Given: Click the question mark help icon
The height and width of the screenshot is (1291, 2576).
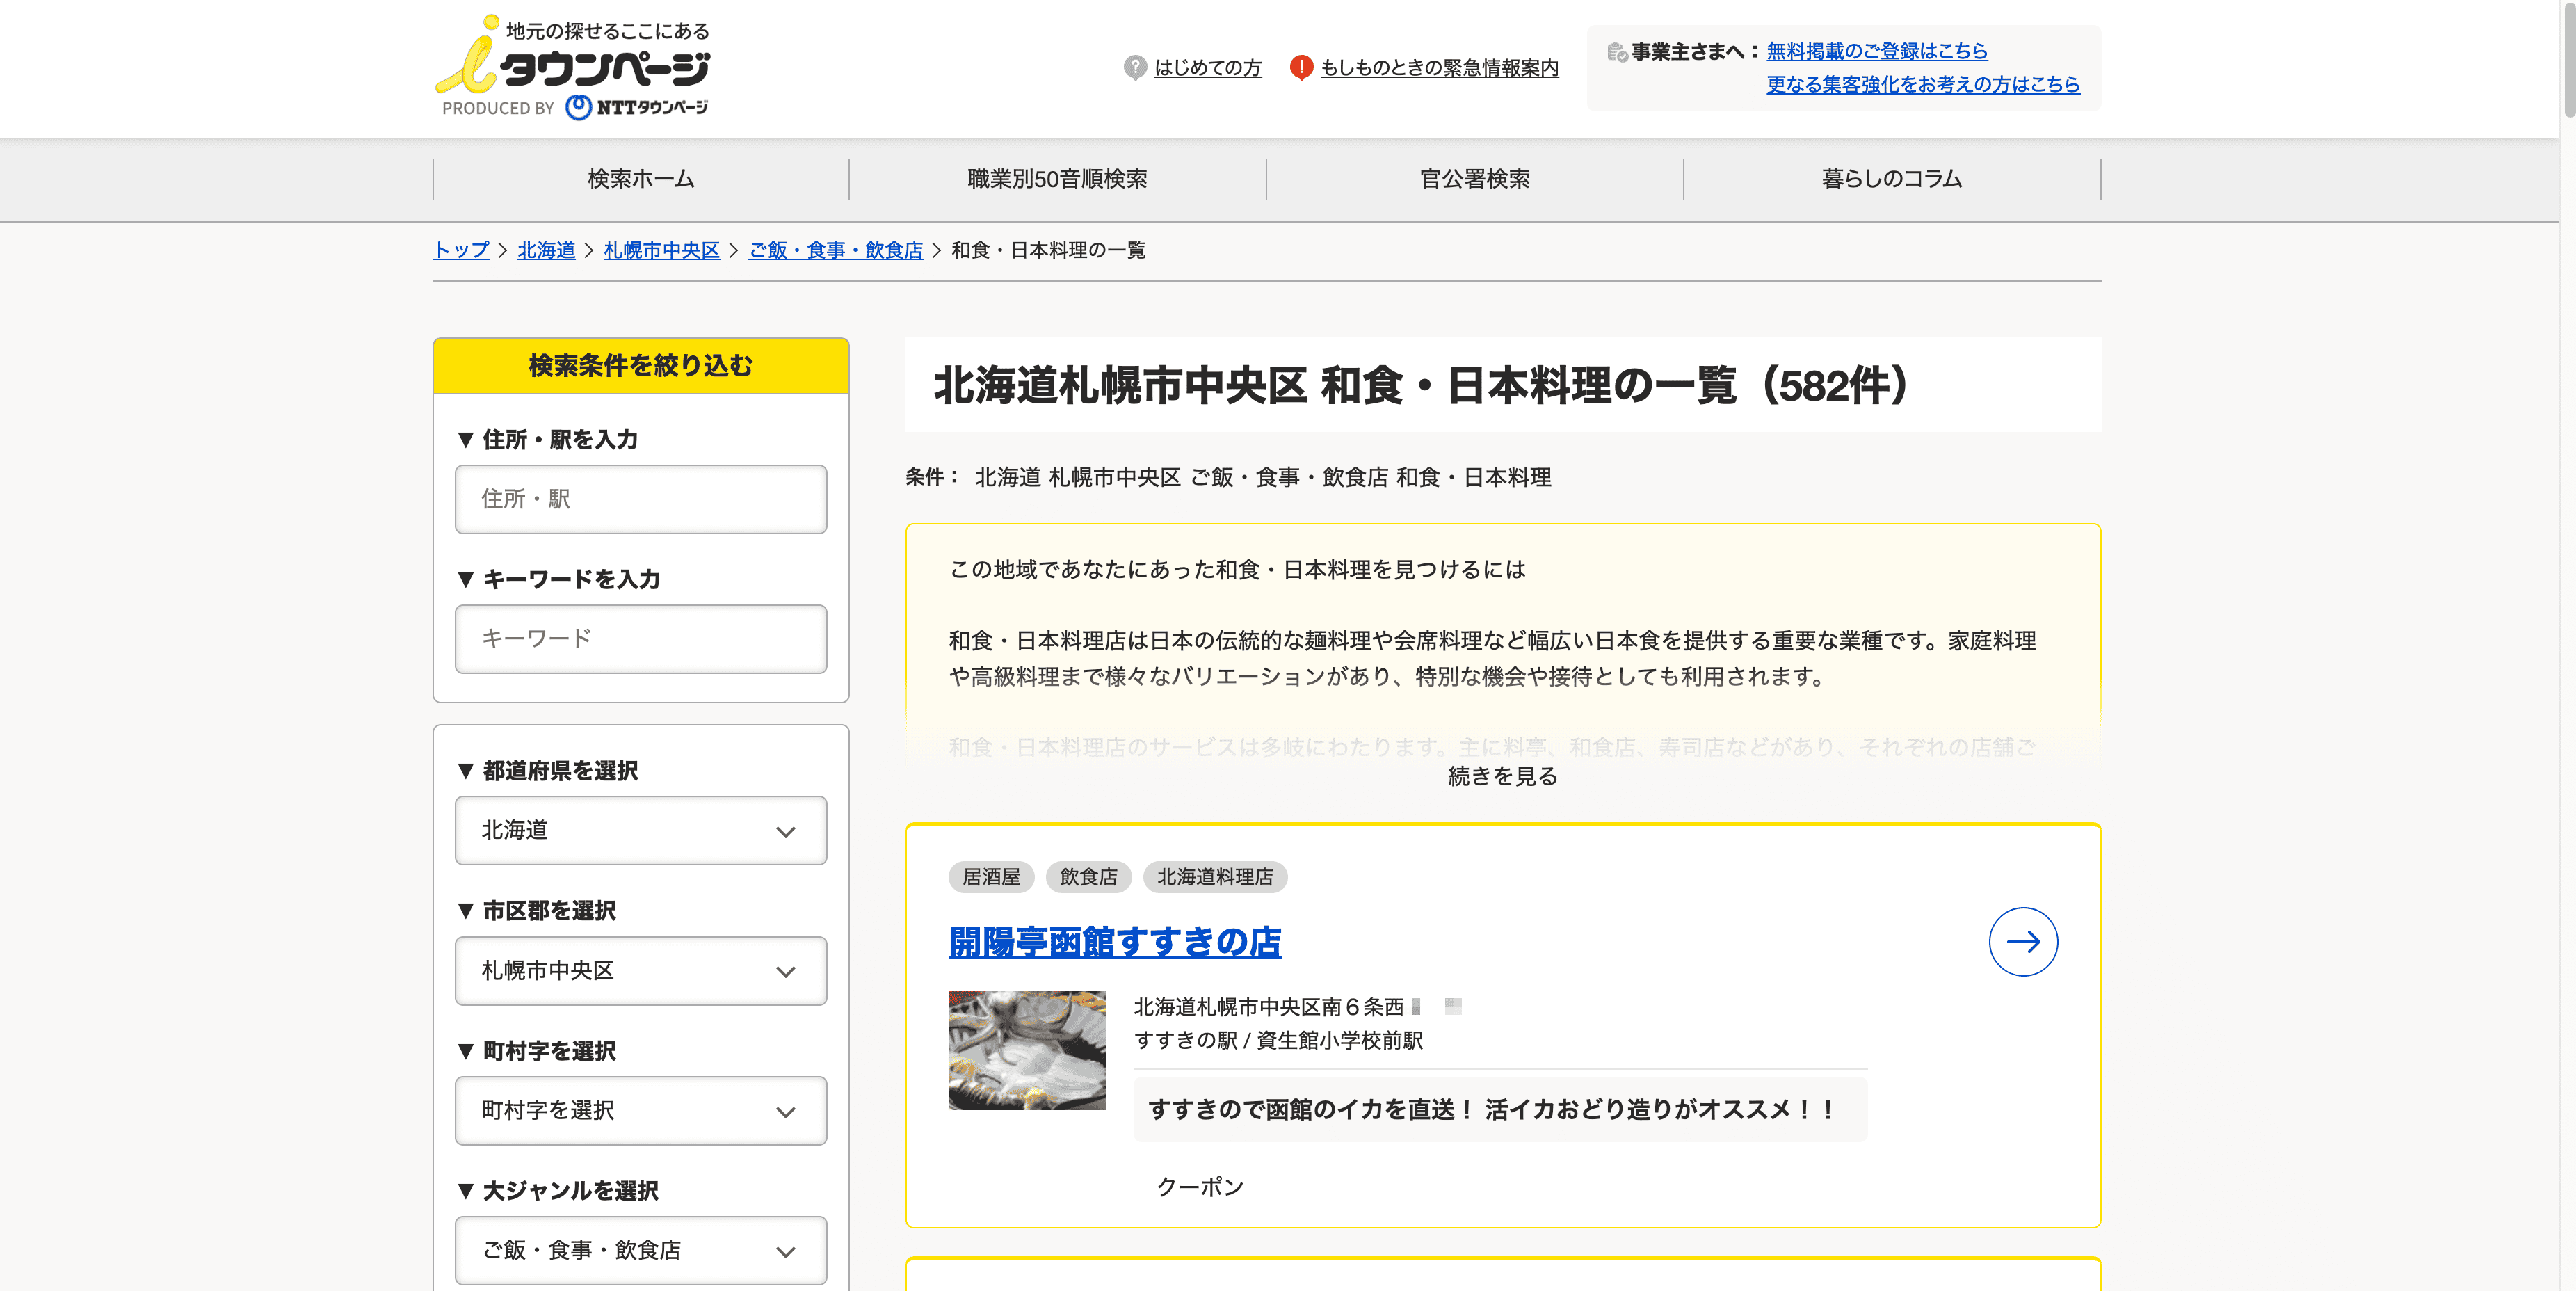Looking at the screenshot, I should click(x=1134, y=68).
